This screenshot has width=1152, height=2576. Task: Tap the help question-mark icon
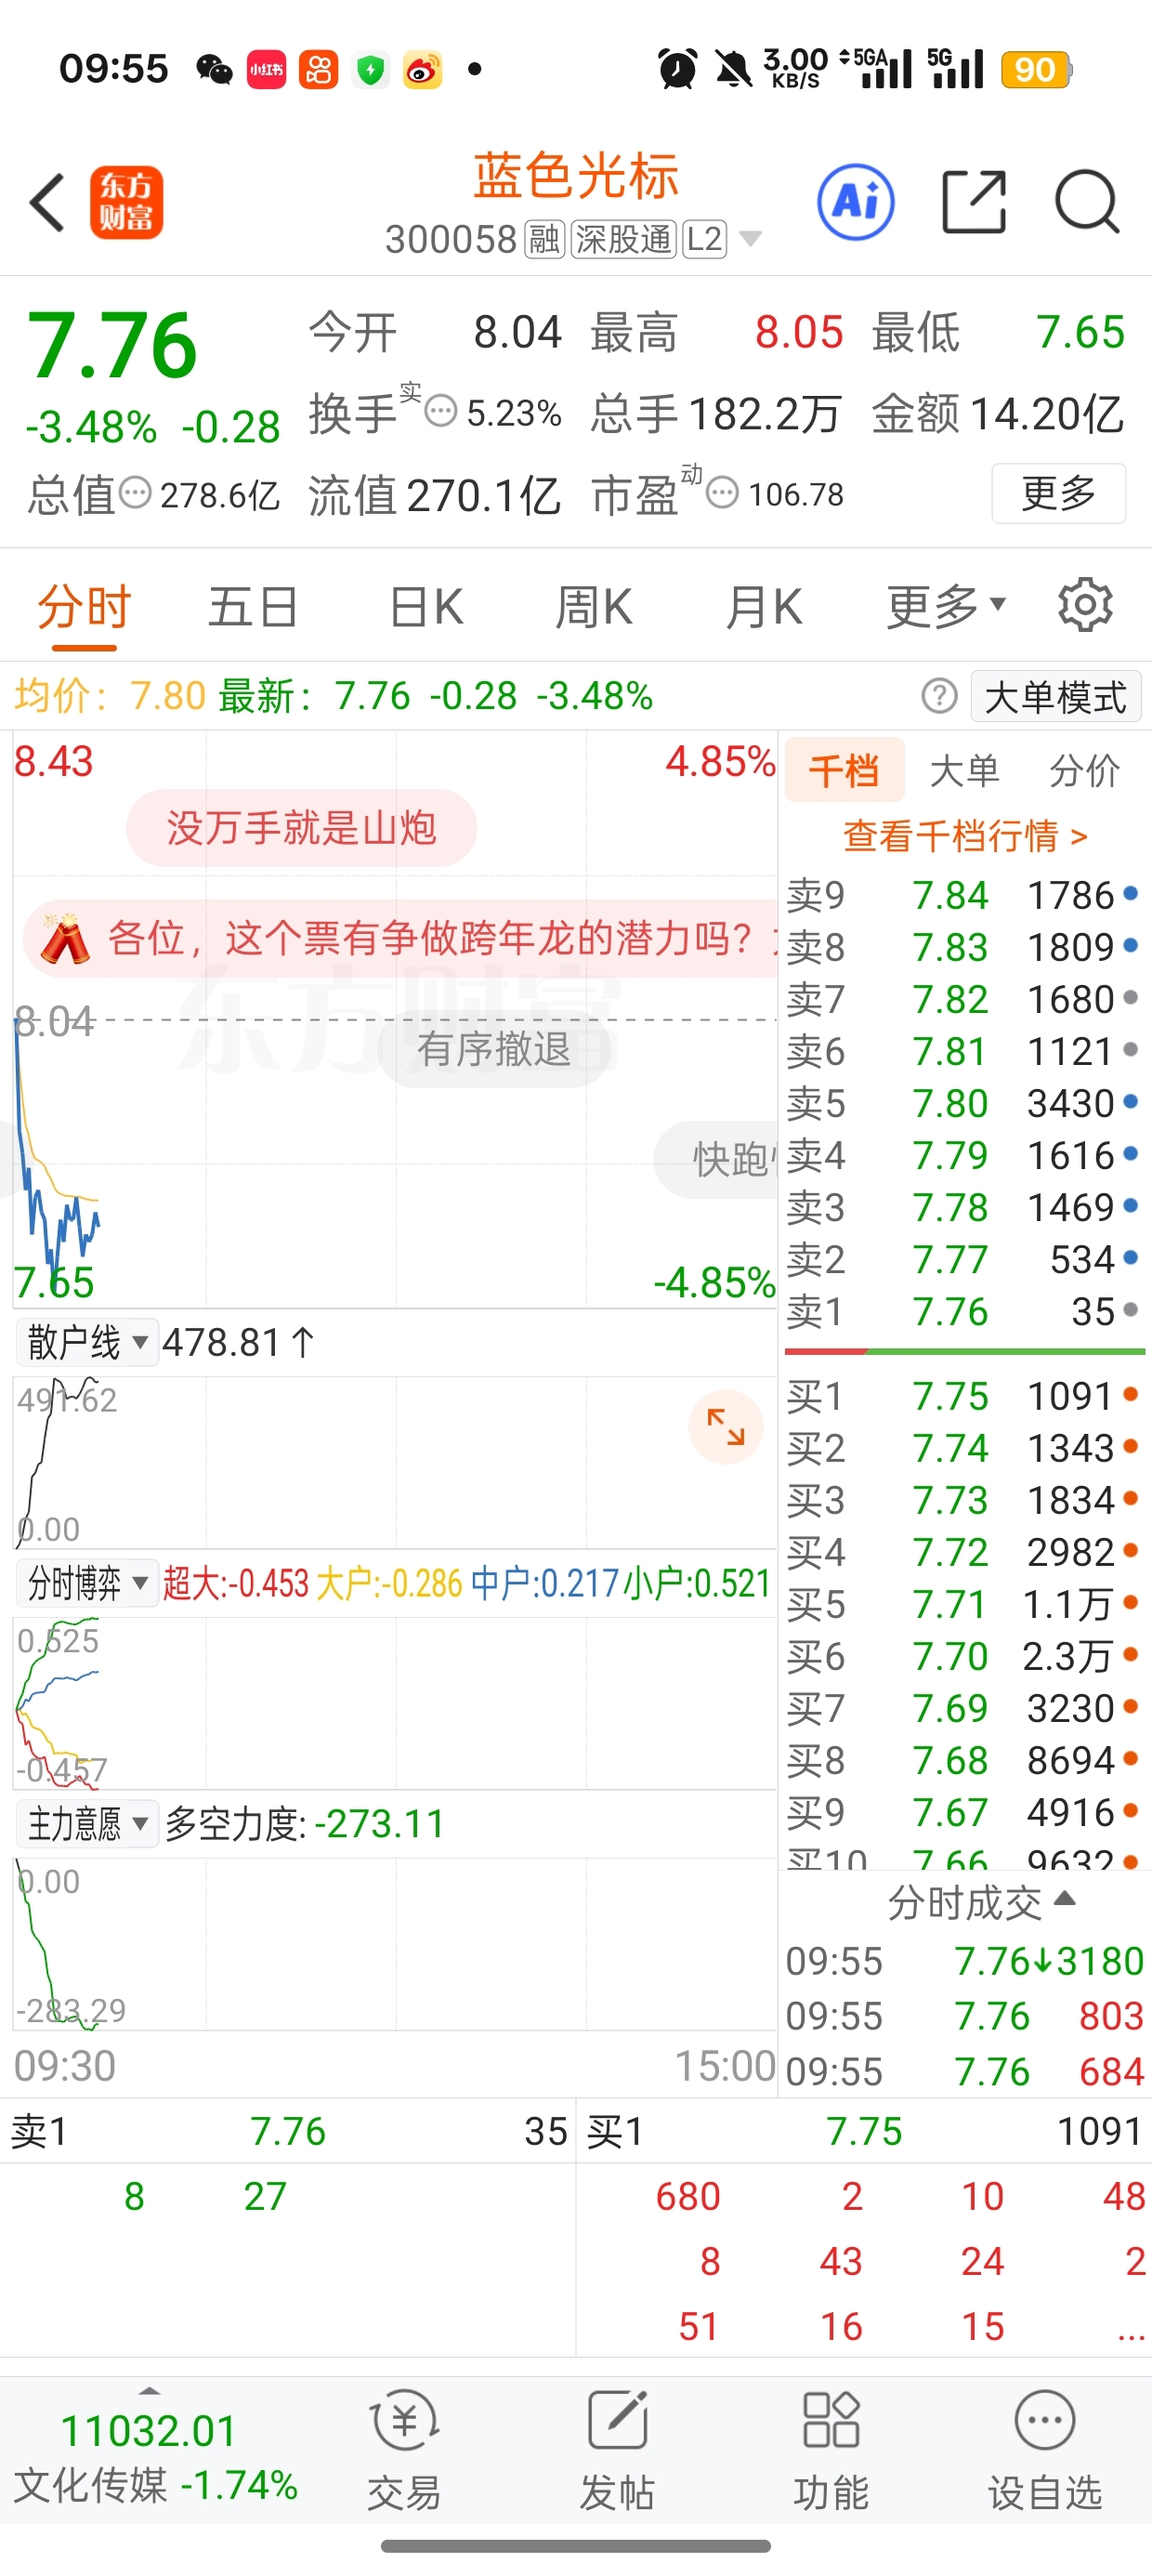coord(939,696)
